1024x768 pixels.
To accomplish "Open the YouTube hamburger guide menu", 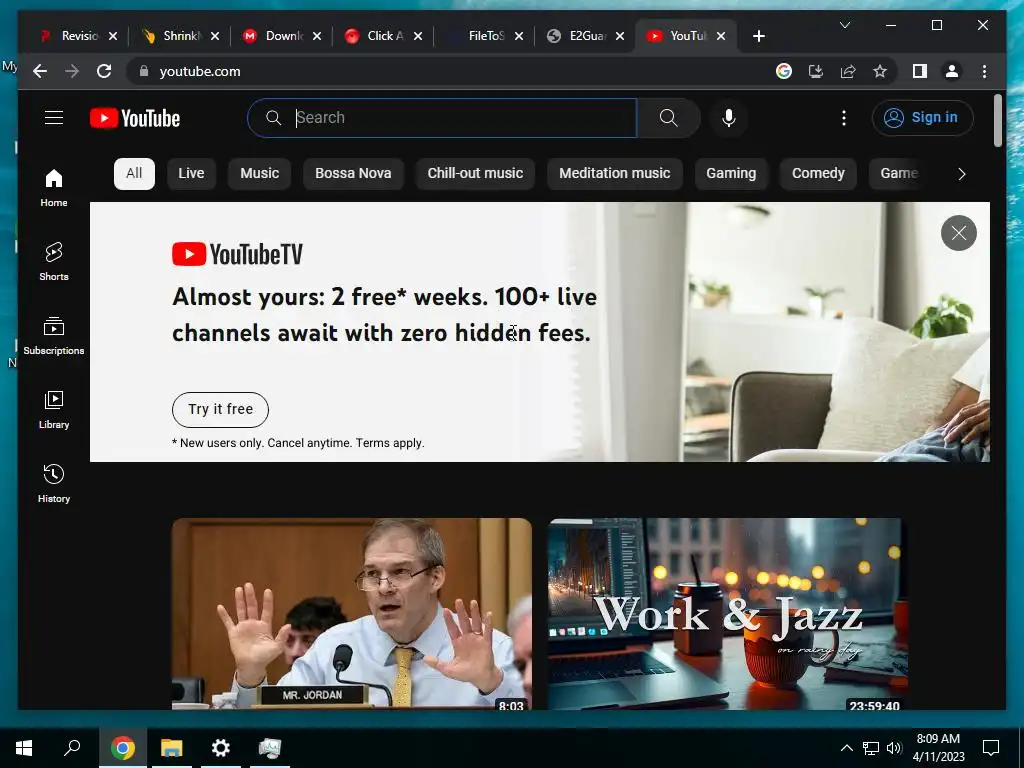I will 54,118.
